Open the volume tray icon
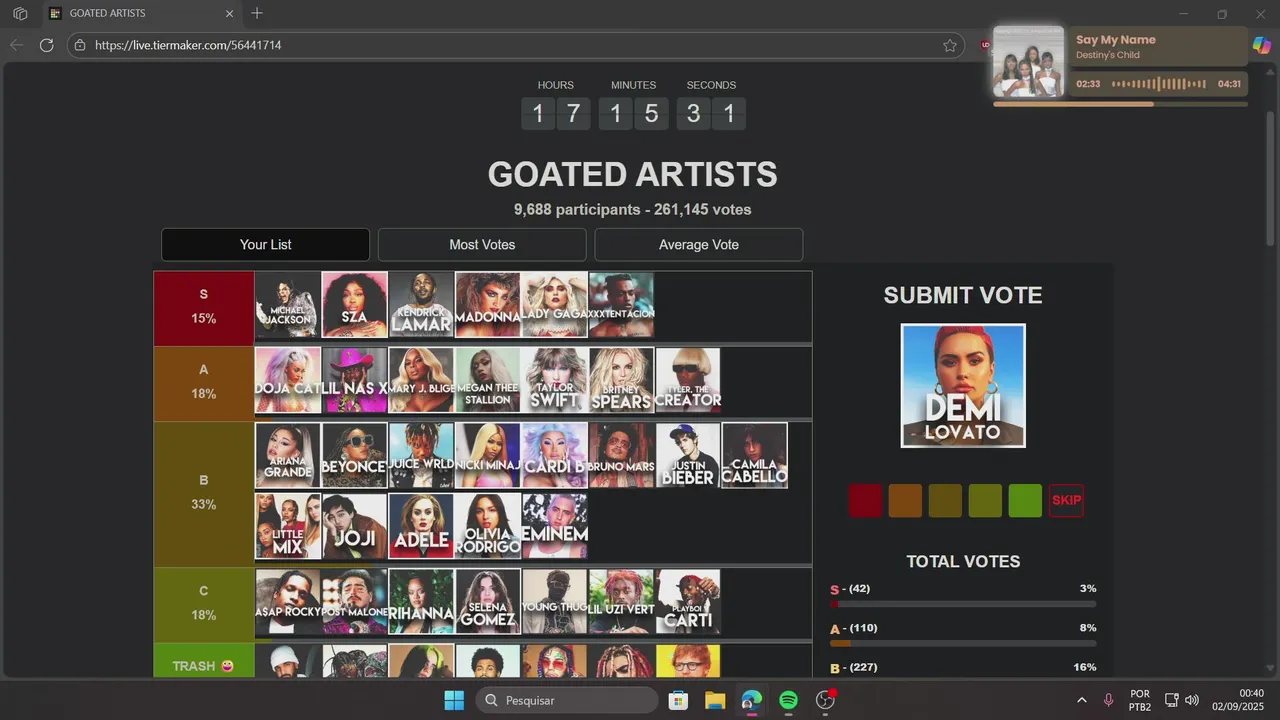The image size is (1280, 720). 1192,700
